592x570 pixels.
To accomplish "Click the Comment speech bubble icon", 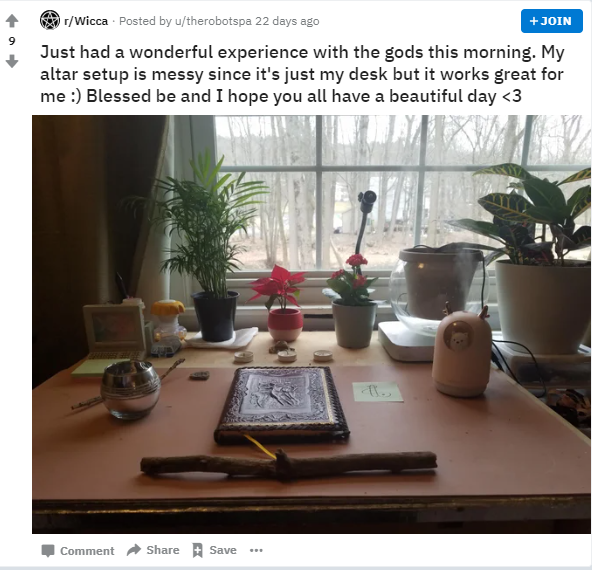I will point(48,550).
